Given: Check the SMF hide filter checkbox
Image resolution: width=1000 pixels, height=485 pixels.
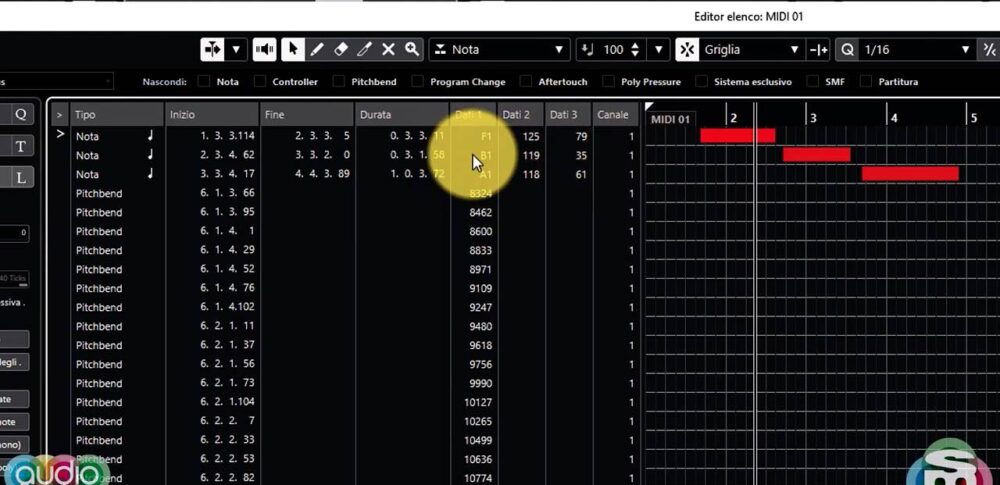Looking at the screenshot, I should click(x=812, y=82).
